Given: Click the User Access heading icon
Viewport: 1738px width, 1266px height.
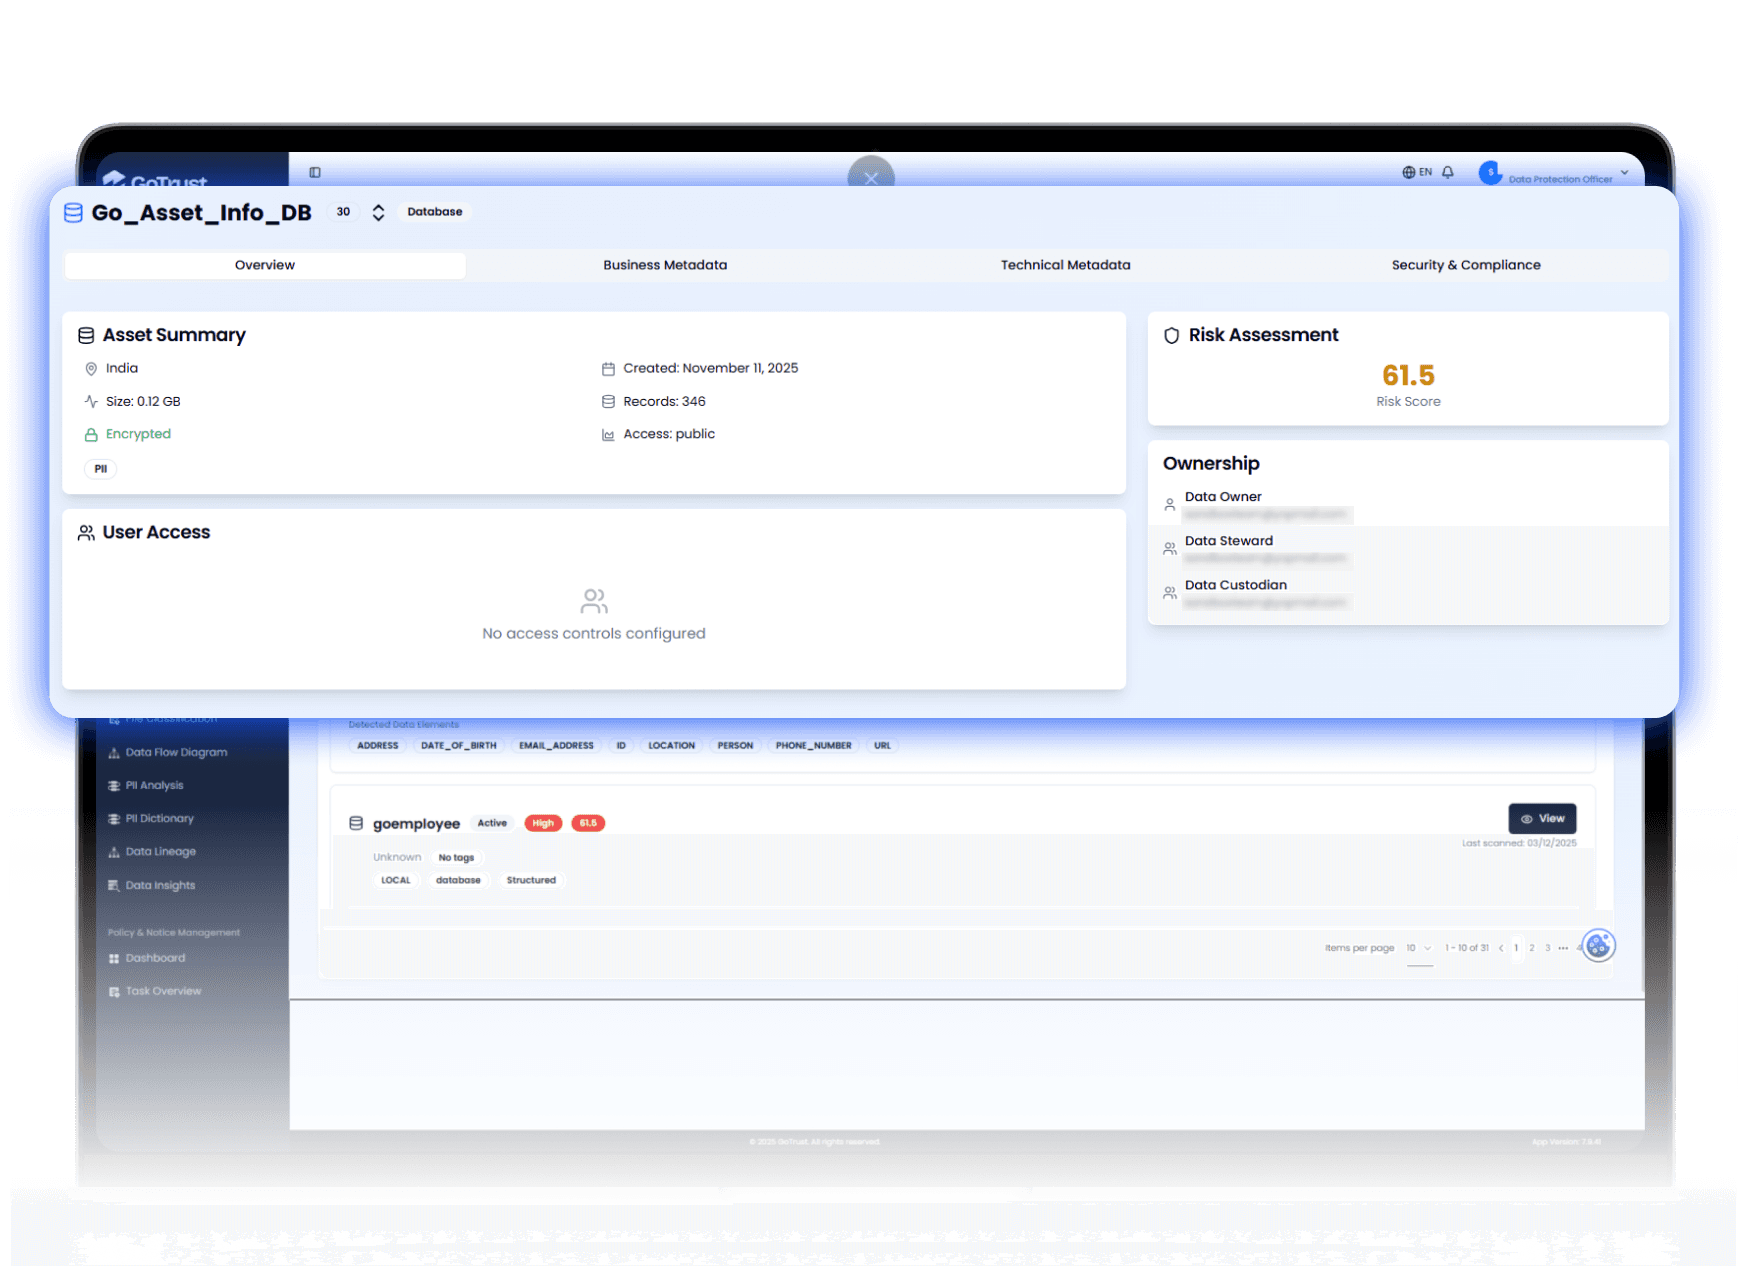Looking at the screenshot, I should click(x=86, y=533).
